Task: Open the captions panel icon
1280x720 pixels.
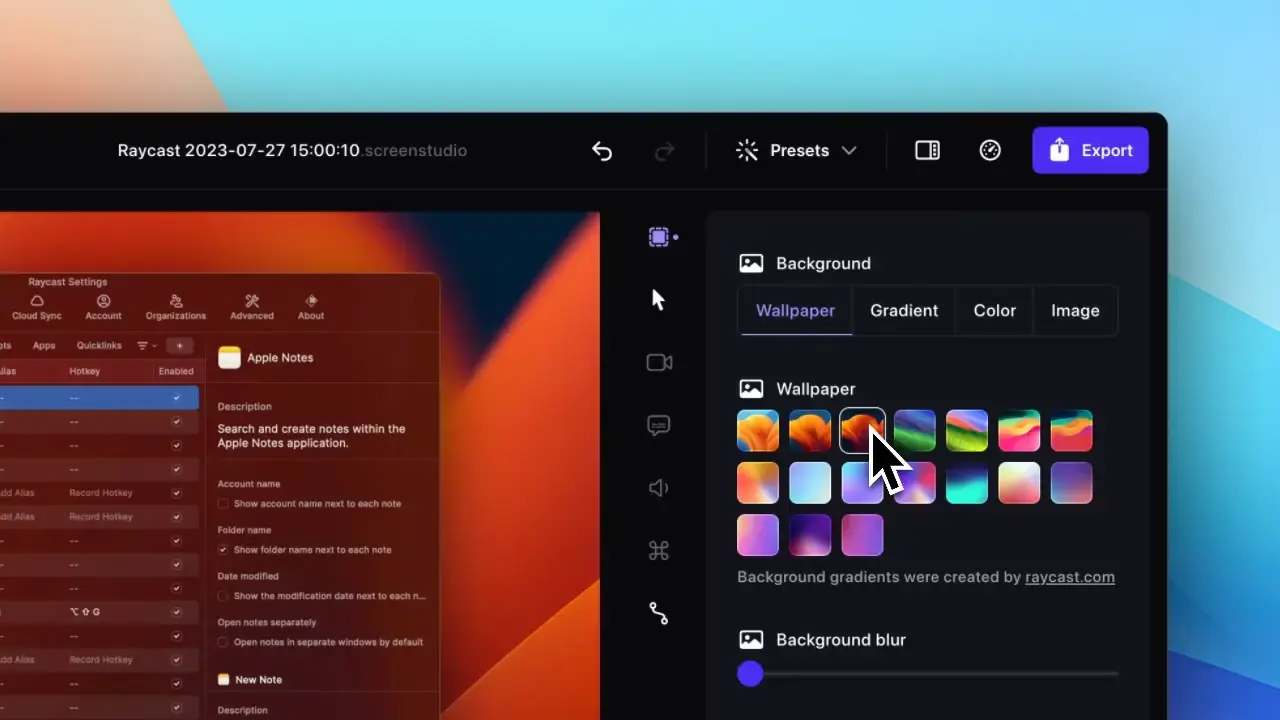Action: [x=659, y=425]
